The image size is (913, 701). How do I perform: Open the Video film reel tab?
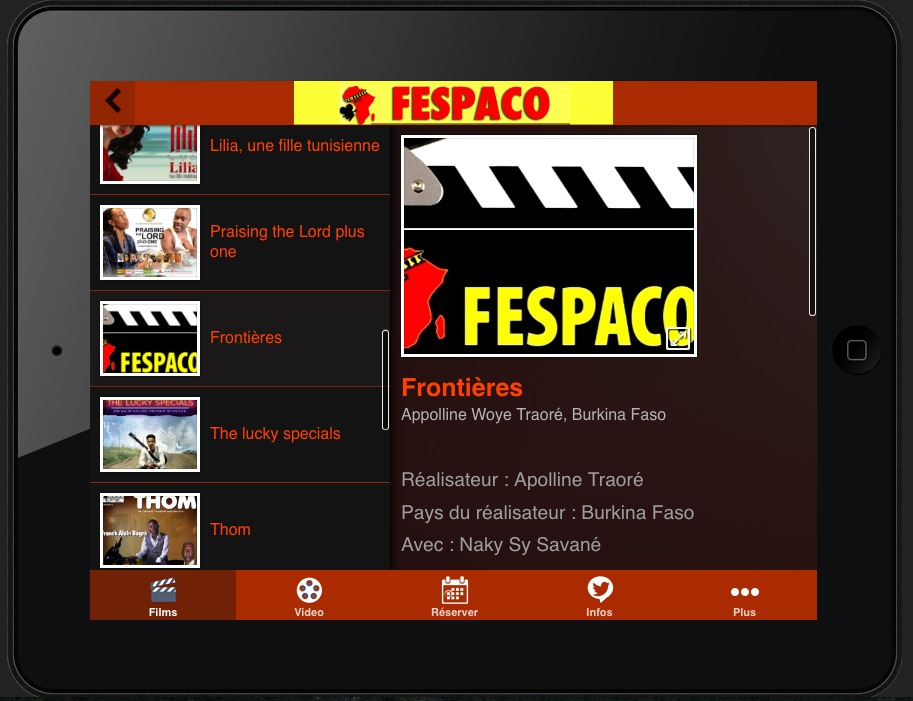309,596
